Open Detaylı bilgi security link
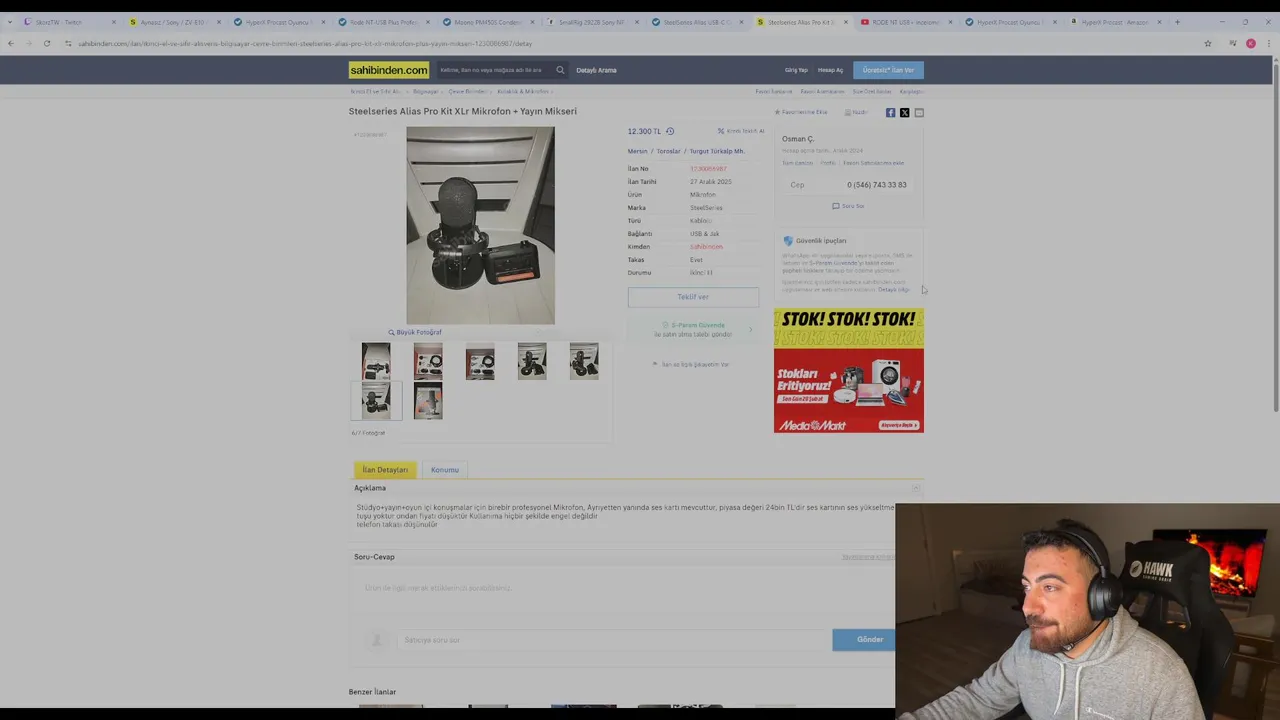Viewport: 1280px width, 720px height. (894, 290)
